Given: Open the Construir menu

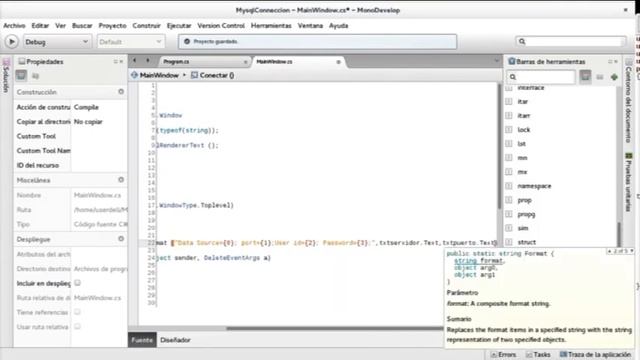Looking at the screenshot, I should tap(146, 25).
